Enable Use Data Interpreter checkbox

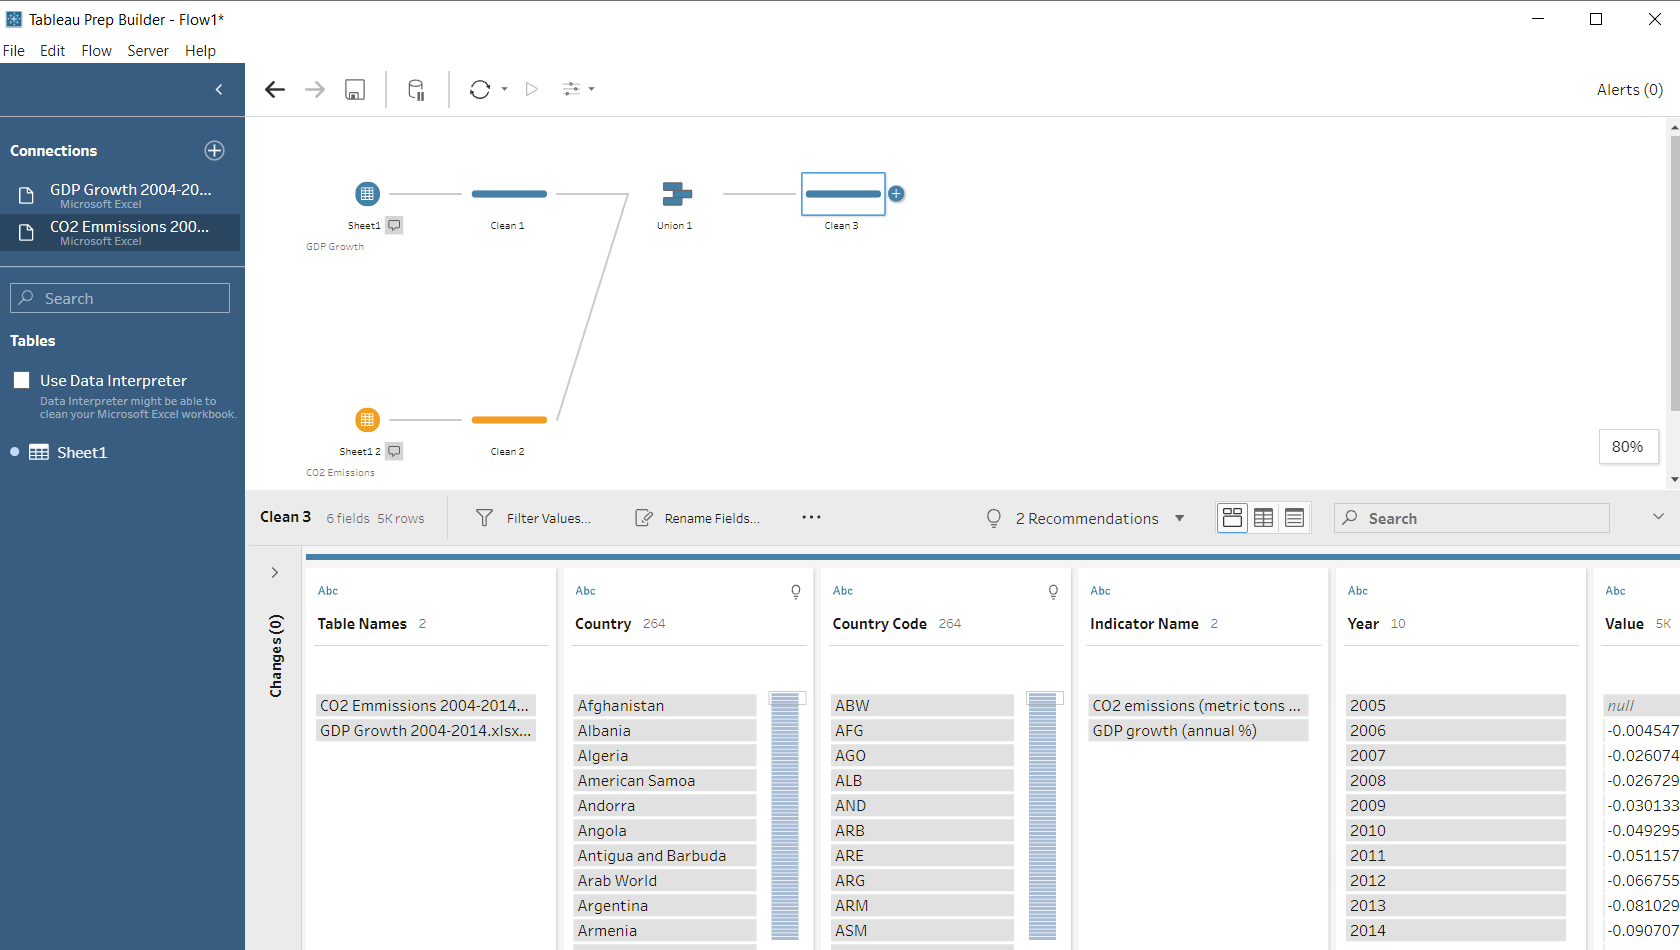tap(22, 380)
